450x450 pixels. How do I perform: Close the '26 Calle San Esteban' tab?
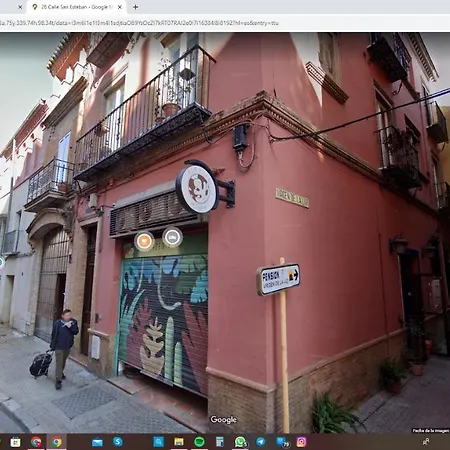(x=120, y=7)
